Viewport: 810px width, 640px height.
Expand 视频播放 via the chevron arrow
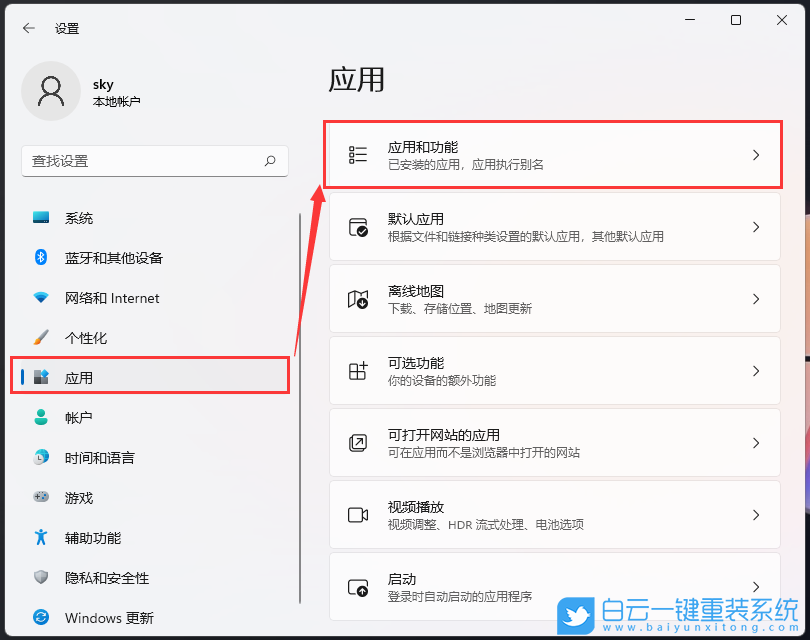[757, 514]
